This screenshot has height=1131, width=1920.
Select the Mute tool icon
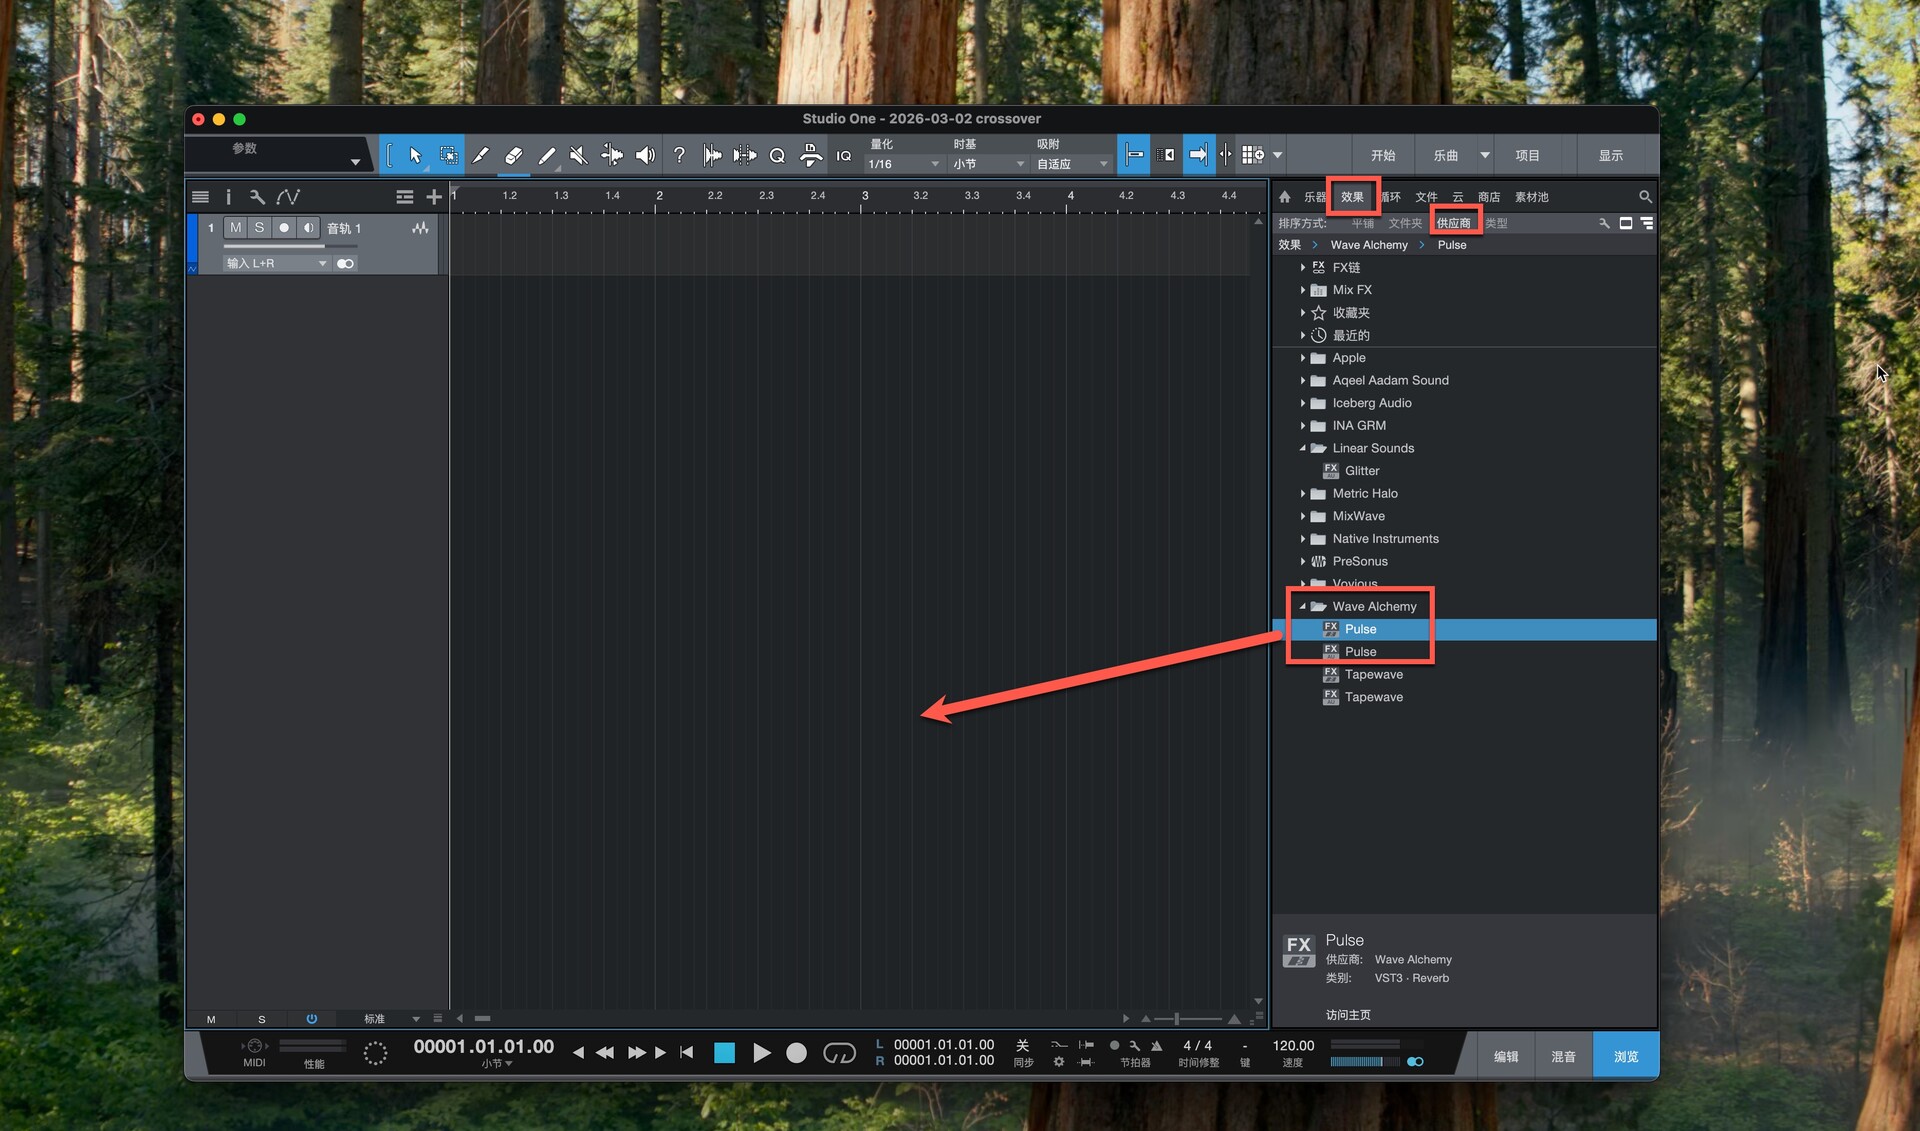coord(578,155)
